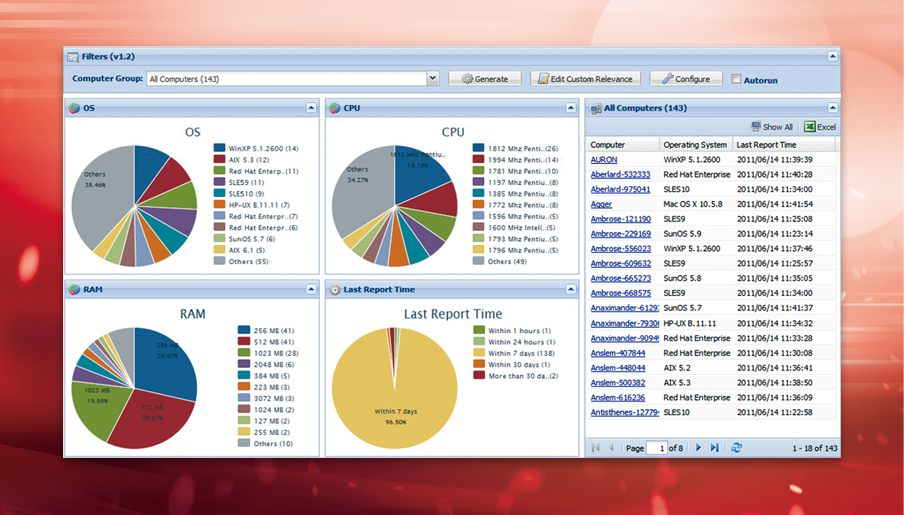The image size is (904, 515).
Task: Collapse the RAM chart panel
Action: 311,289
